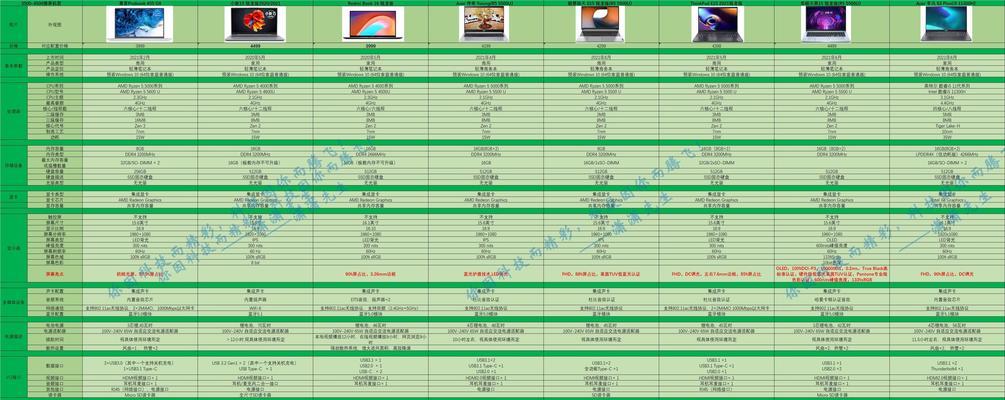Select the Acer 非凡 S3 Plus laptop image
The width and height of the screenshot is (1005, 400).
click(947, 24)
